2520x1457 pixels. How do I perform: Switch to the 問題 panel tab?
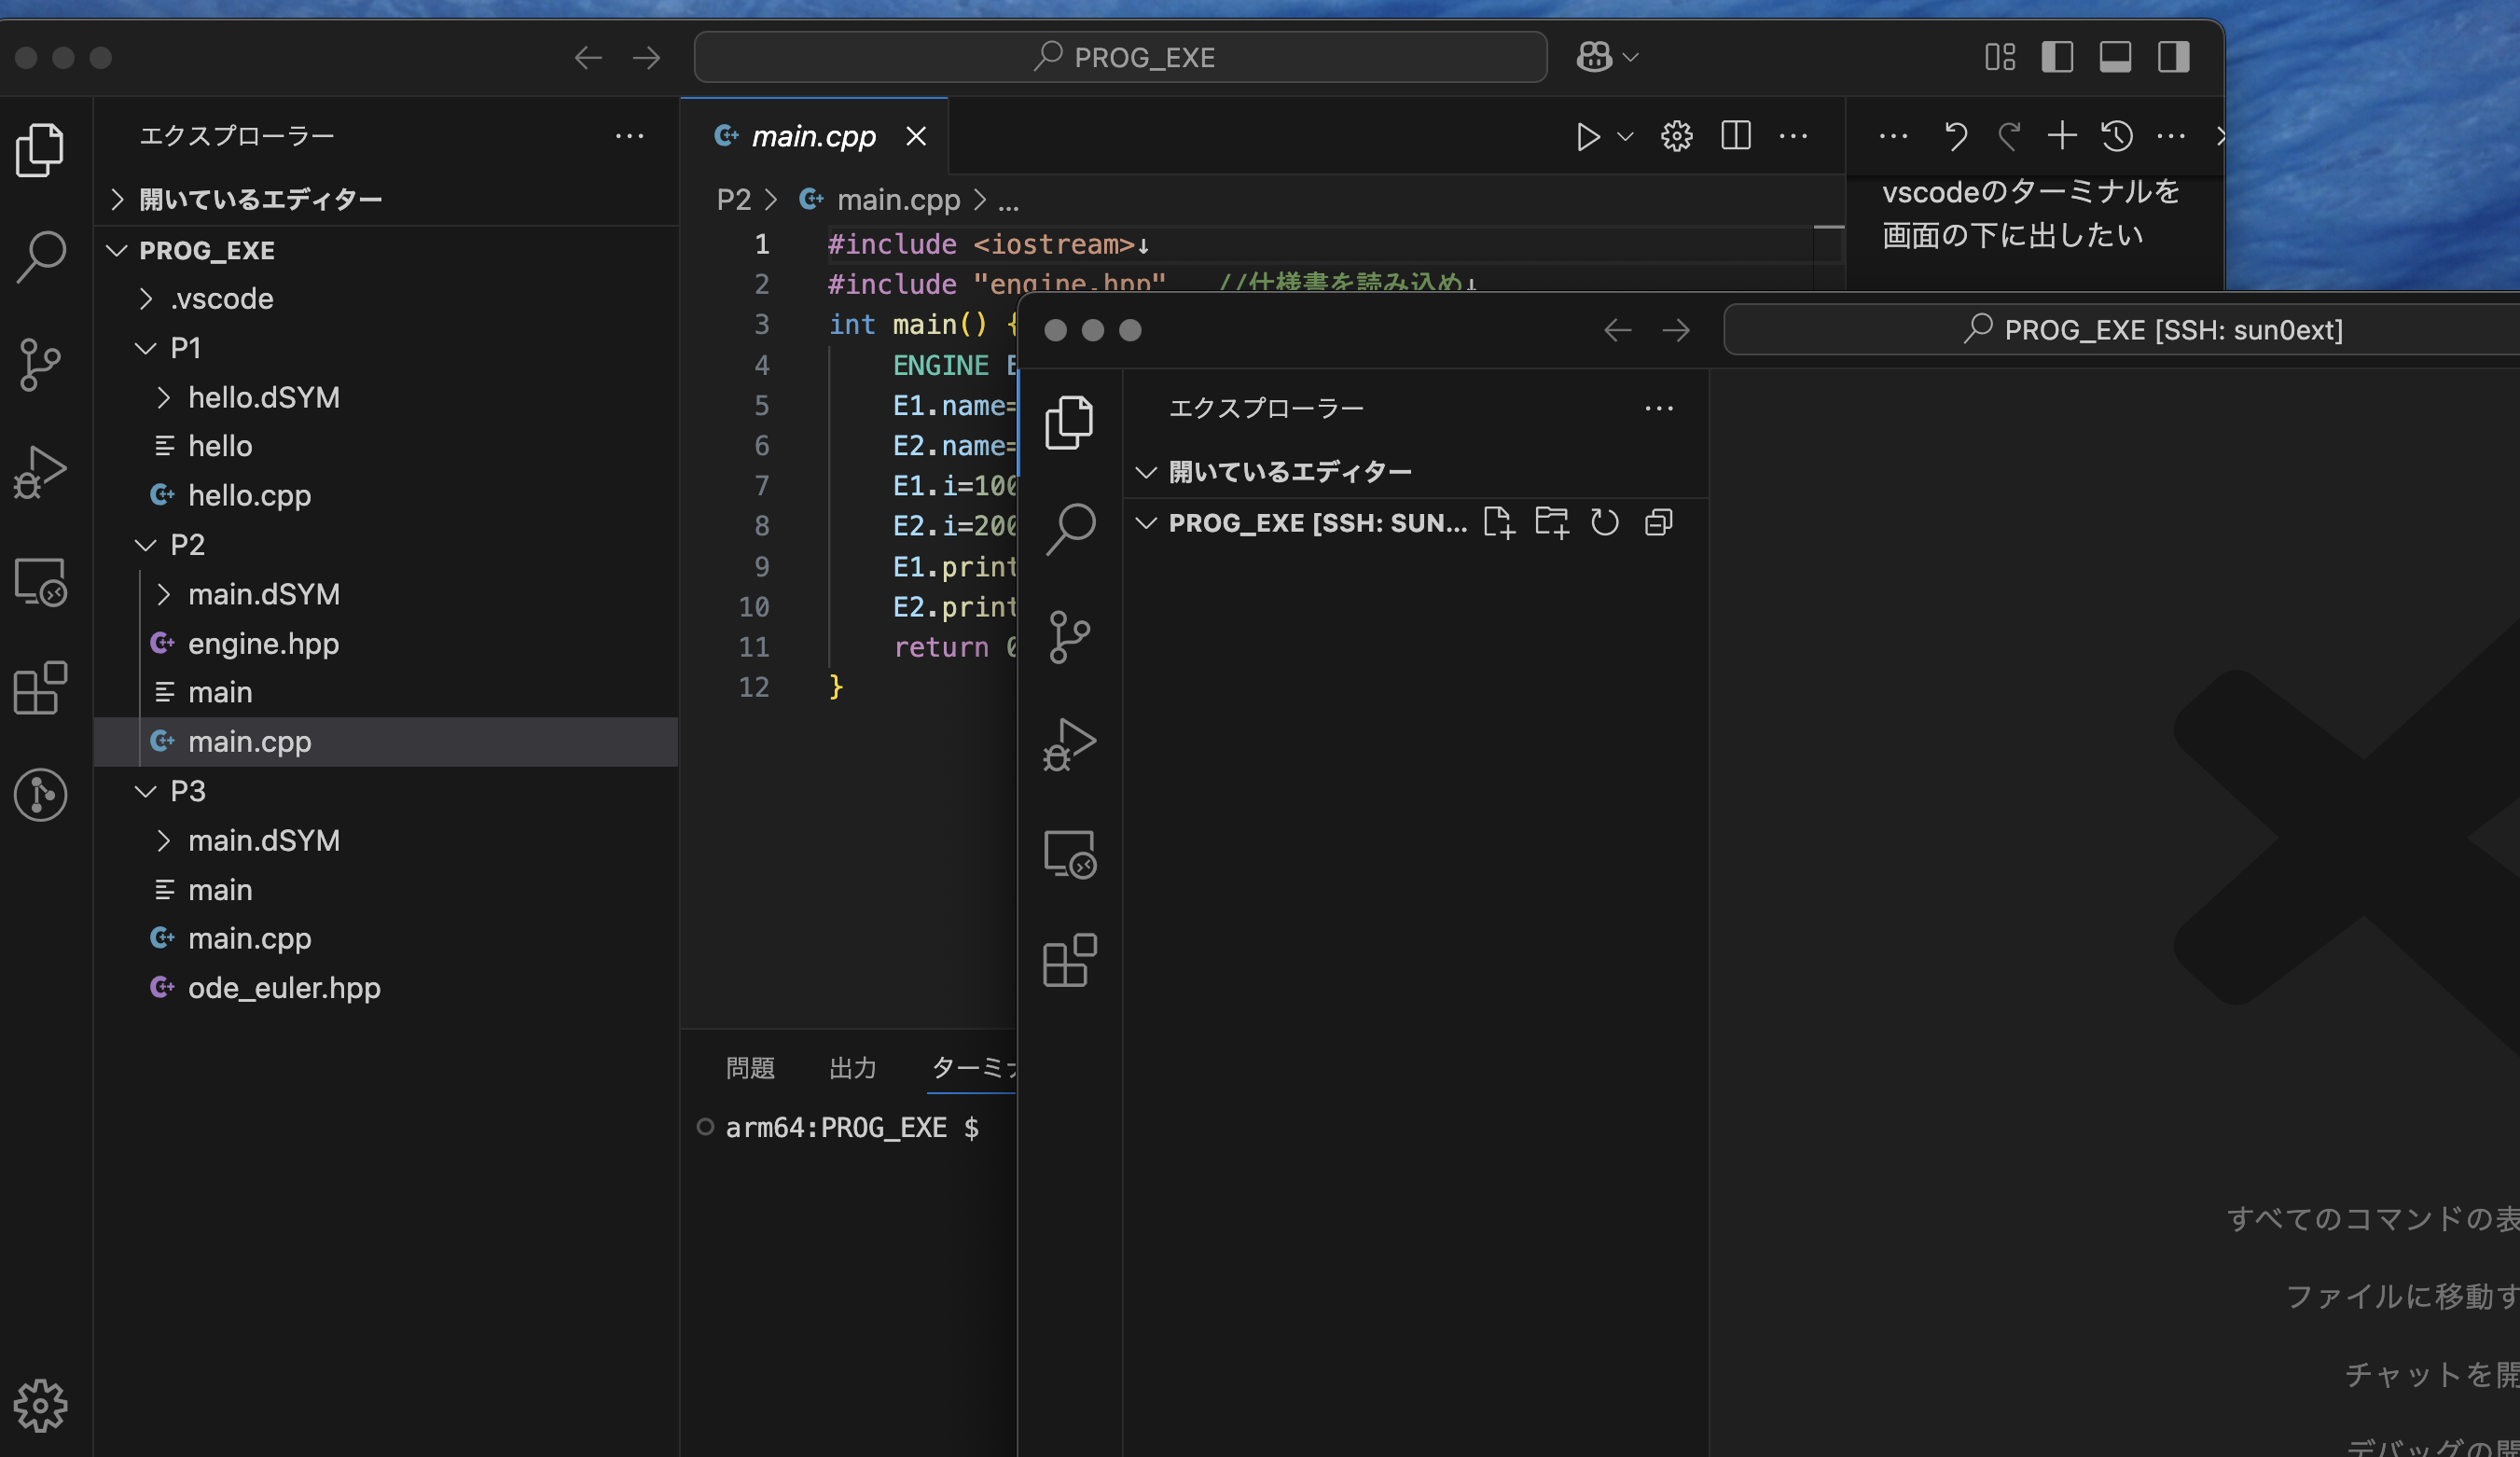point(750,1068)
